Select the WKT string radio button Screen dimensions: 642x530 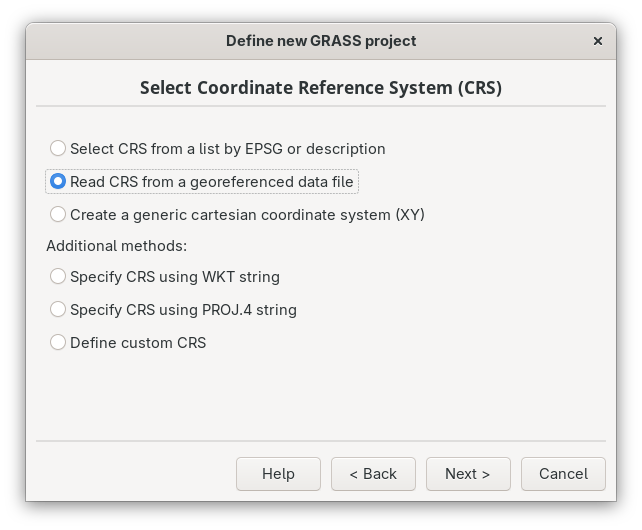58,276
